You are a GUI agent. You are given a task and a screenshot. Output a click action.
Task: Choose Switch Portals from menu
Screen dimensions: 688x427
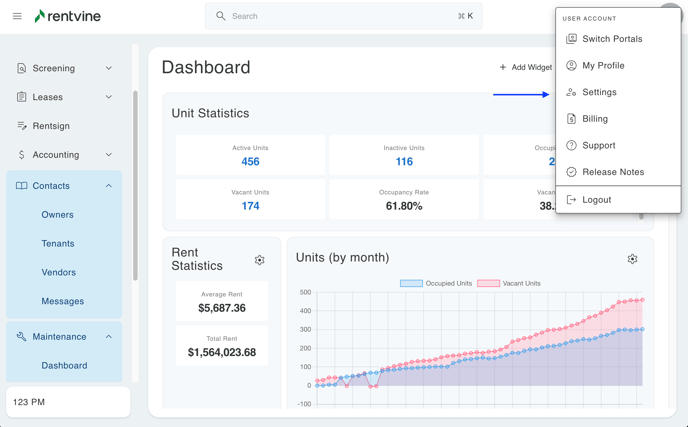click(612, 39)
